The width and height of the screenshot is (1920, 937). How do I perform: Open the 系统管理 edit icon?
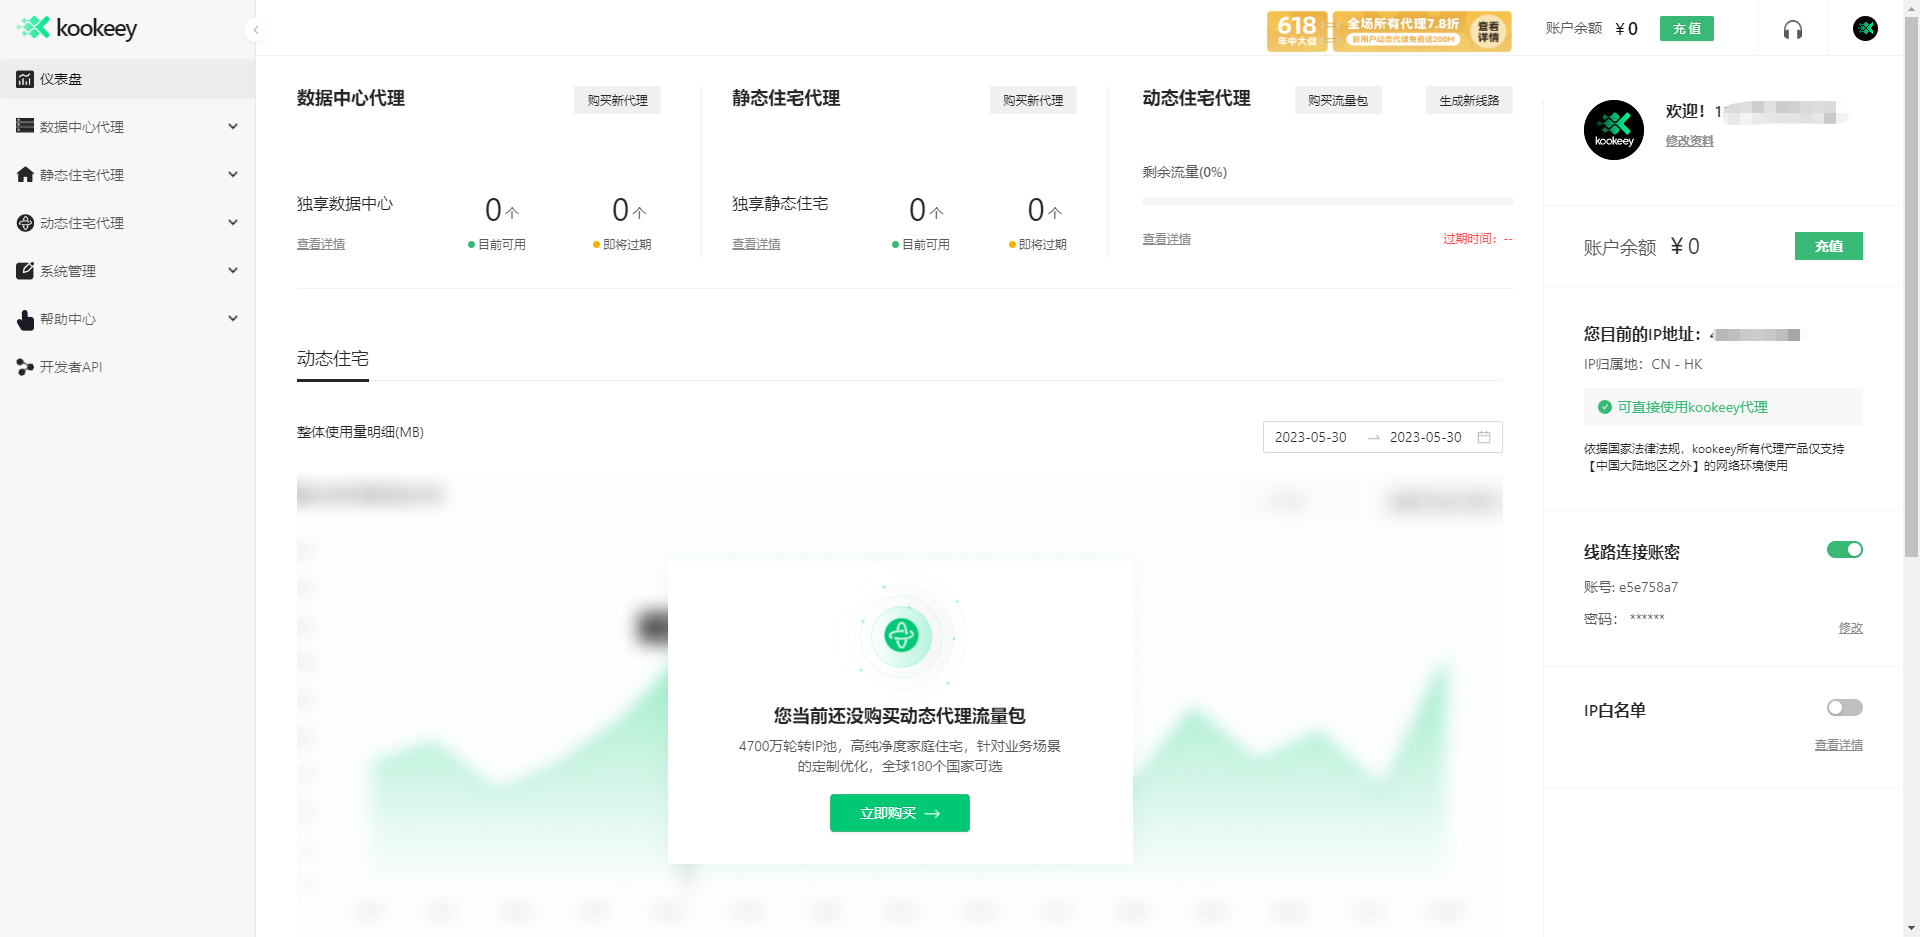[x=23, y=270]
